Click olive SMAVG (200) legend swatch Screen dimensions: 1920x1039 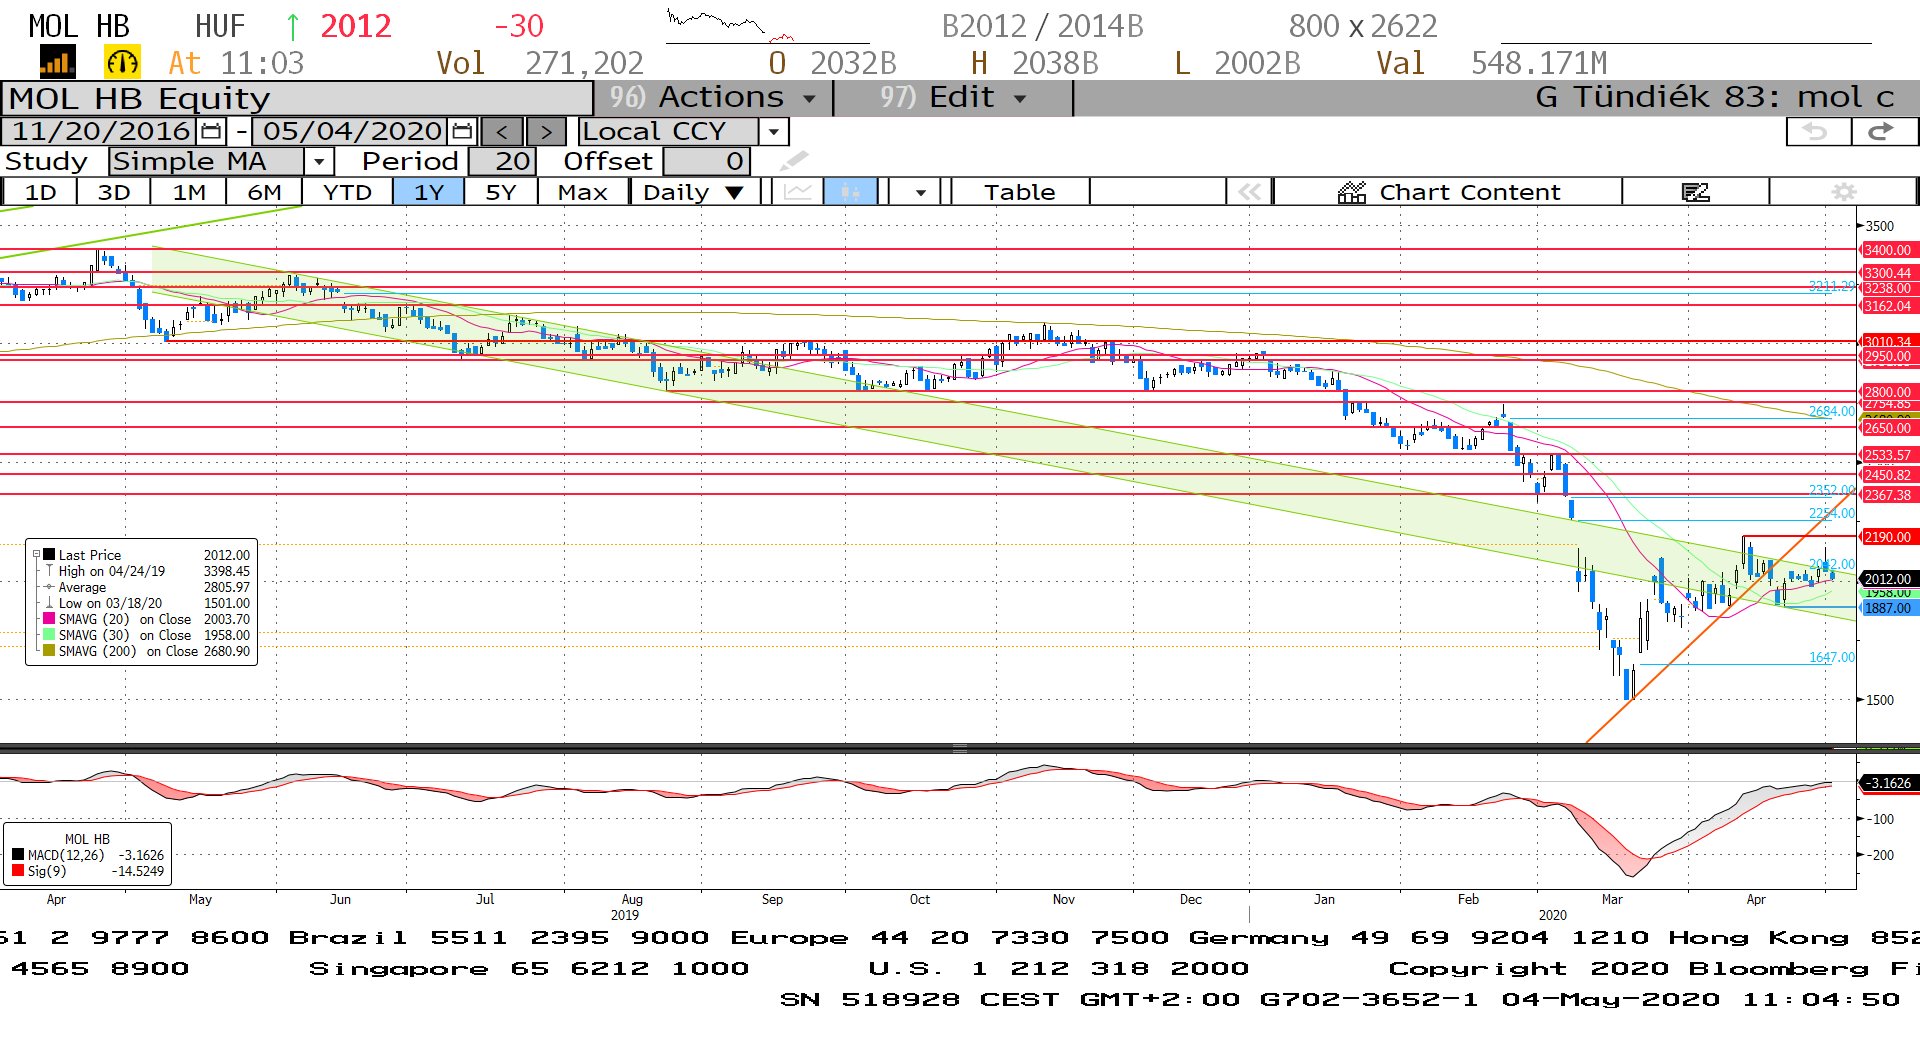tap(49, 650)
